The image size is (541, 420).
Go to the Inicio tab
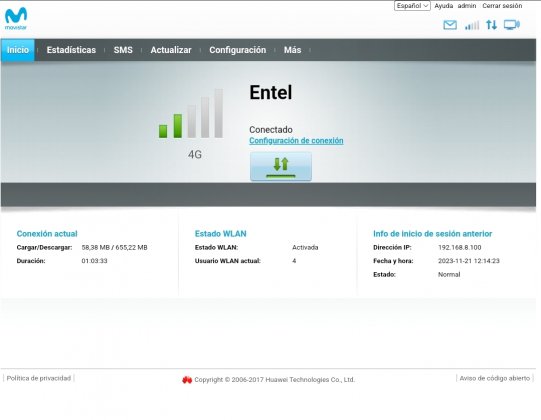(18, 50)
